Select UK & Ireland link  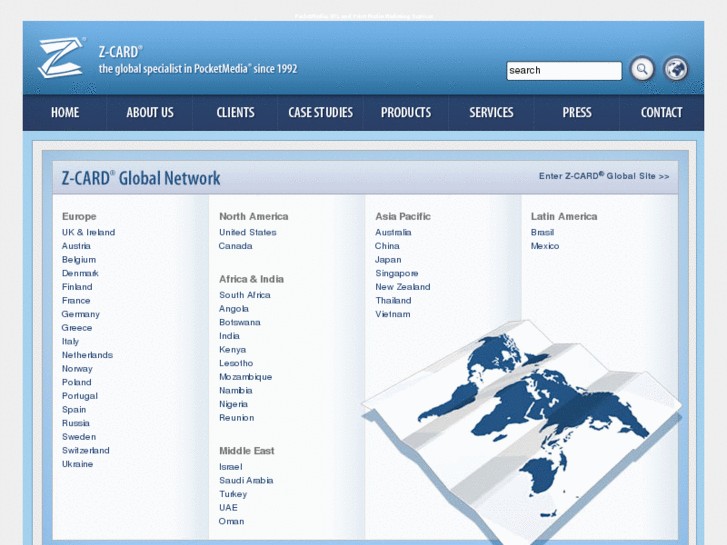pyautogui.click(x=89, y=232)
